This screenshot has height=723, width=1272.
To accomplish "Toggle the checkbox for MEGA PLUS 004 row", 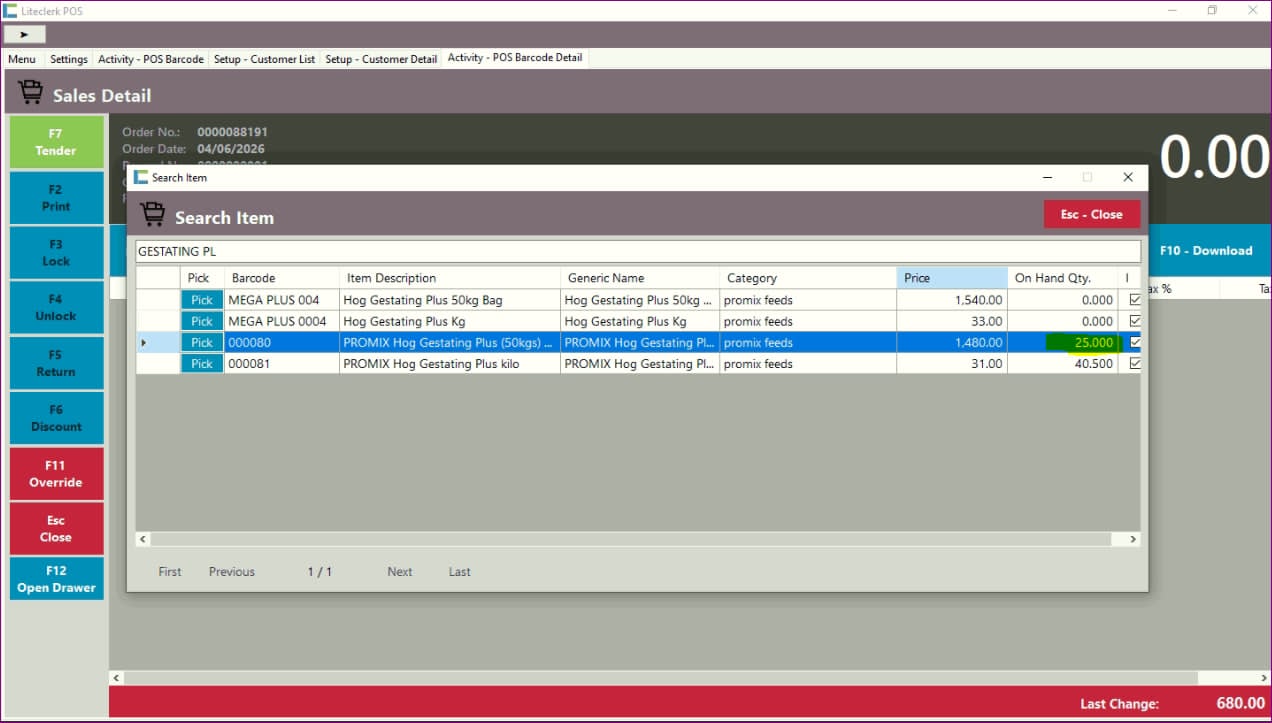I will (1134, 300).
